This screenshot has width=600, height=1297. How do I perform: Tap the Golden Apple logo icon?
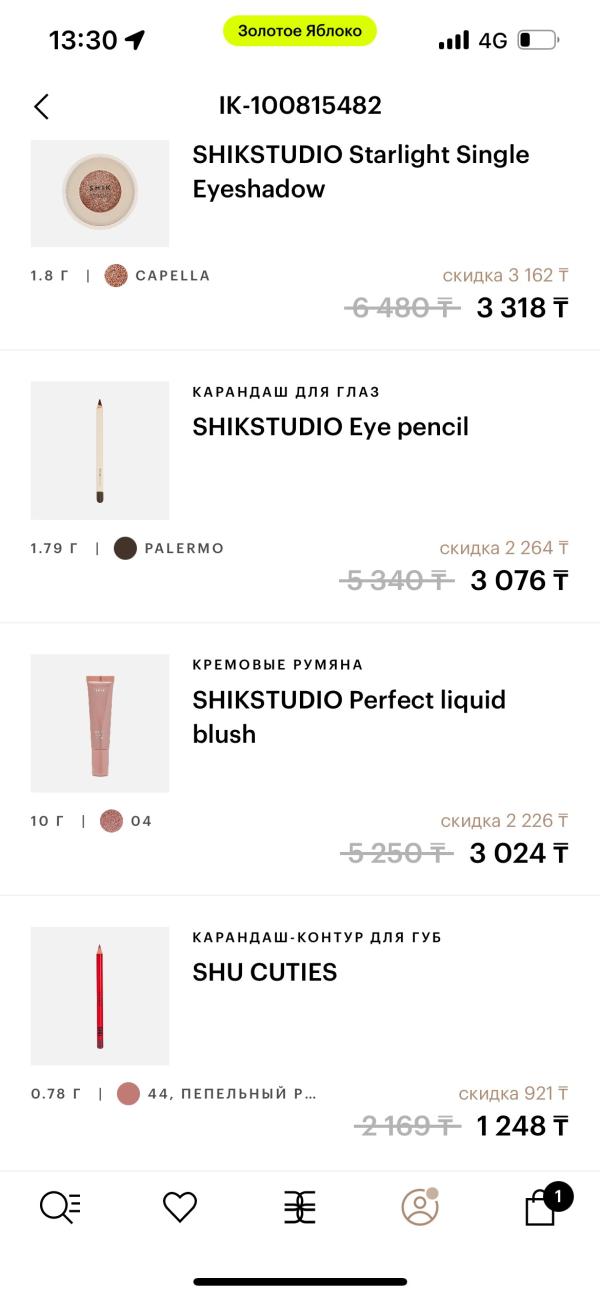(x=300, y=1207)
